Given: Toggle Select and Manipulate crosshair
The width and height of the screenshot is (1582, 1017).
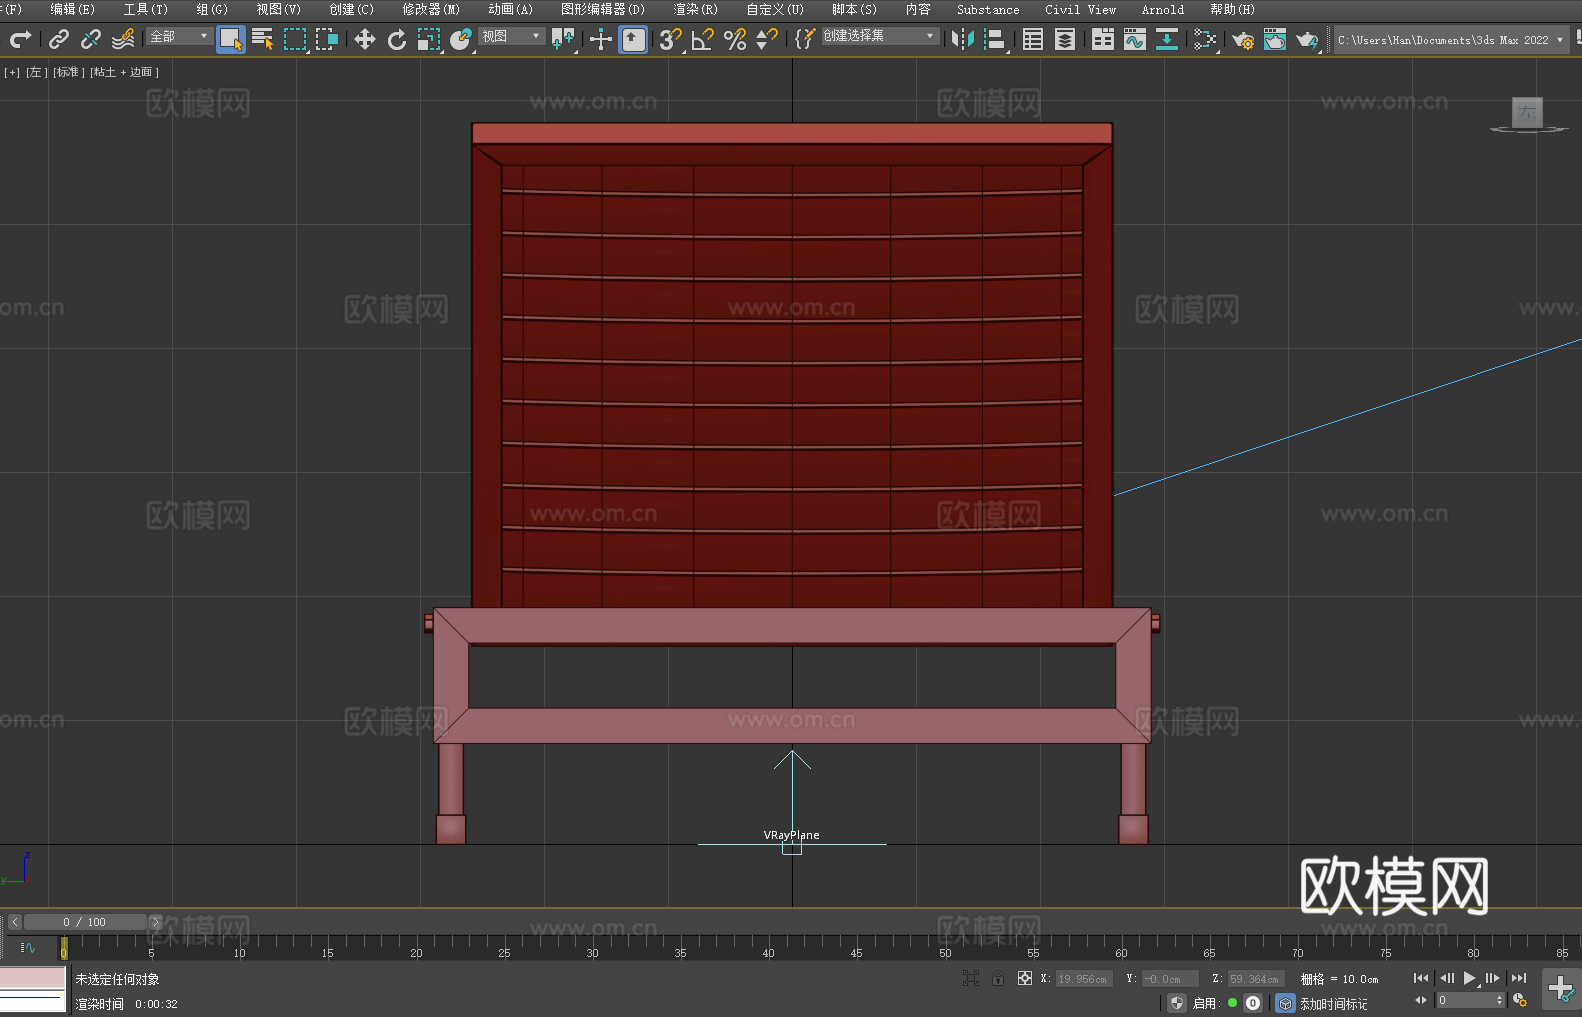Looking at the screenshot, I should tap(600, 39).
